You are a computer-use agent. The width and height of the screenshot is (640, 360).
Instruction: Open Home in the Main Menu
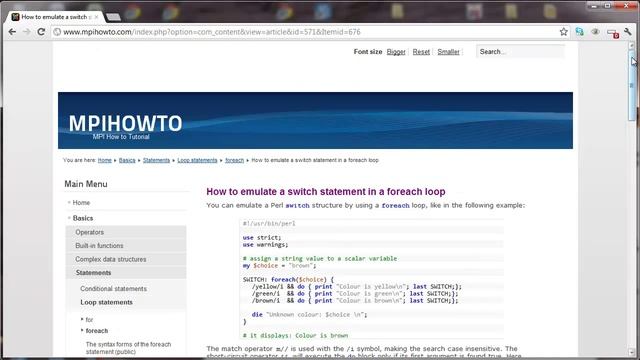point(81,202)
